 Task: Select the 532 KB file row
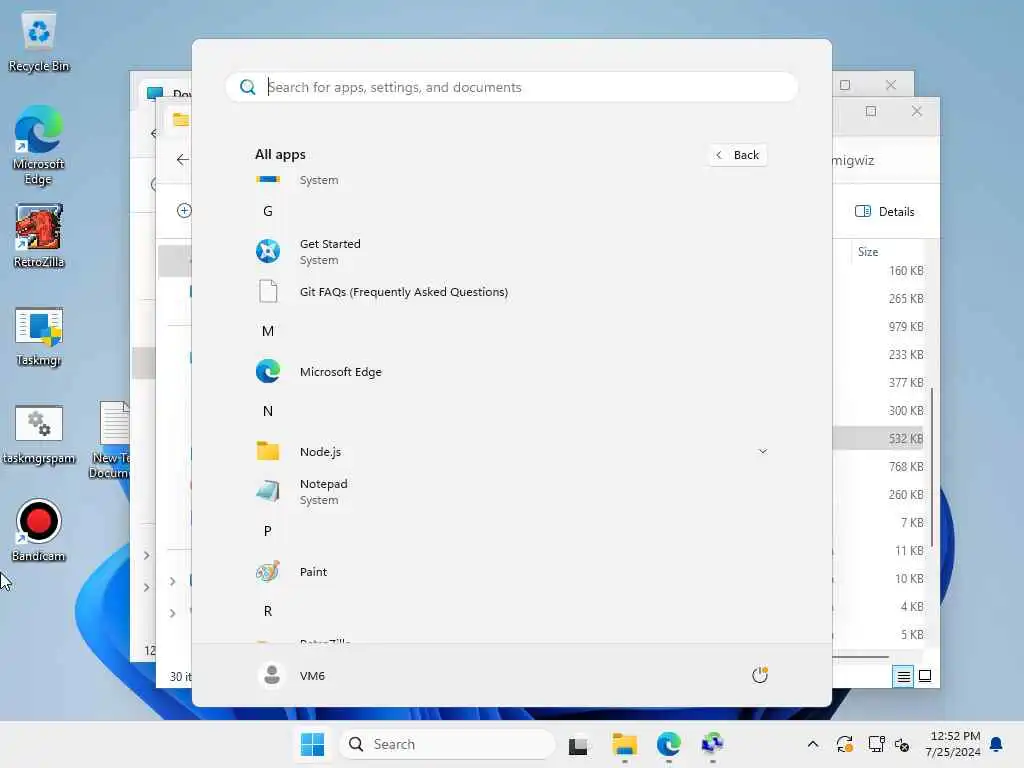tap(879, 438)
